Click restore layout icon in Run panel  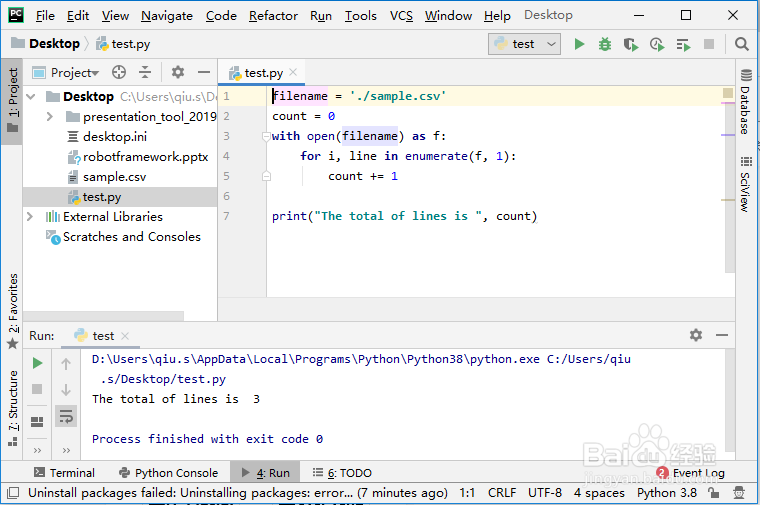pyautogui.click(x=37, y=422)
